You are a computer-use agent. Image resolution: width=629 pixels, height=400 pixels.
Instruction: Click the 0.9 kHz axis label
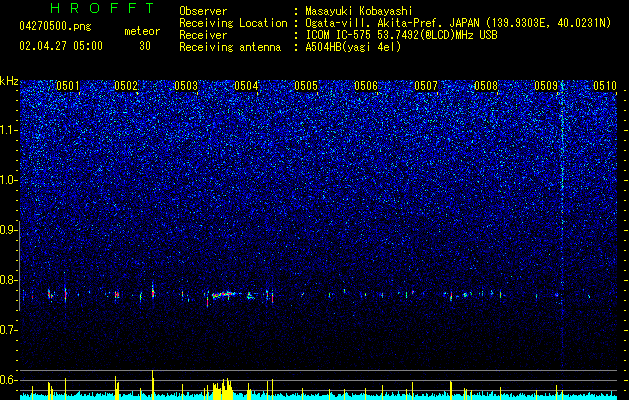pos(8,230)
